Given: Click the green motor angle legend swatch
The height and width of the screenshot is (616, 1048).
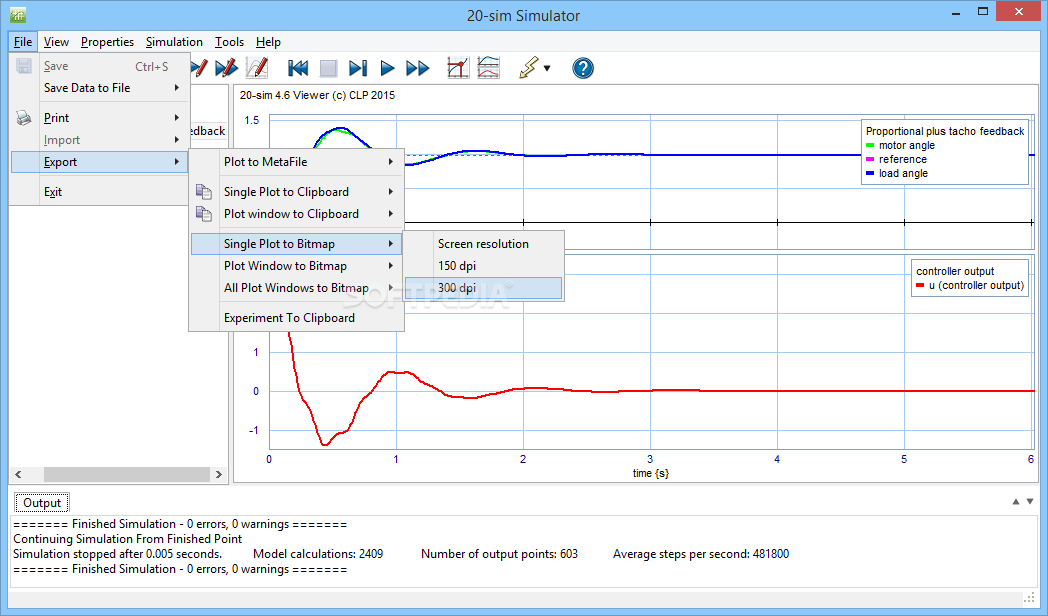Looking at the screenshot, I should (870, 146).
